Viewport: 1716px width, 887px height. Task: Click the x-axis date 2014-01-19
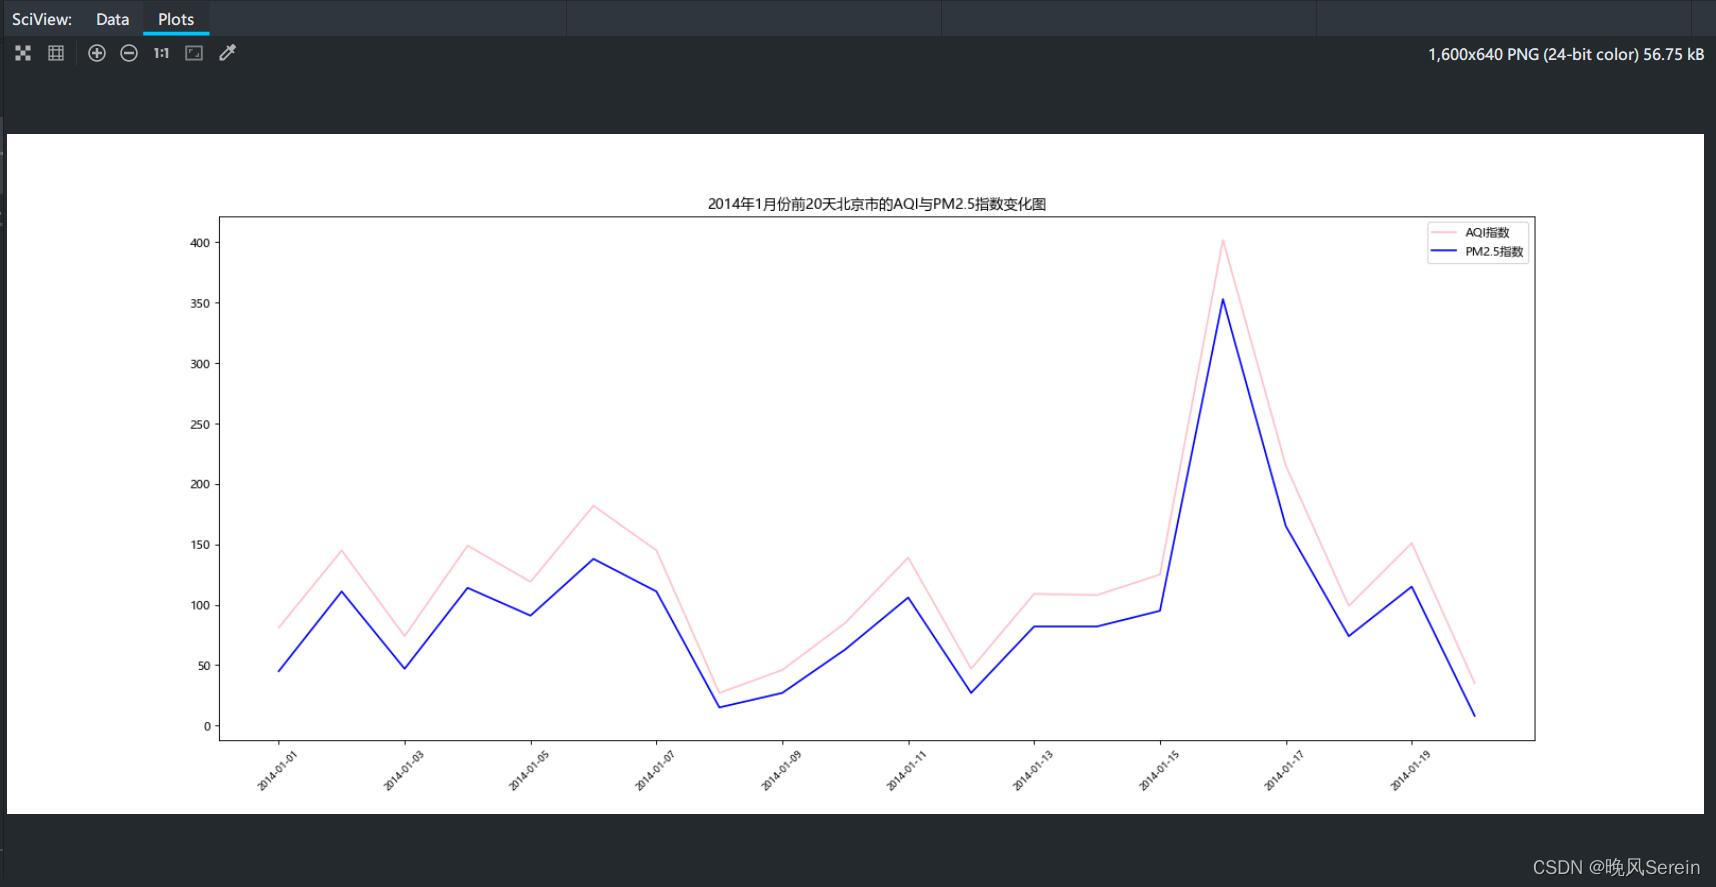click(x=1409, y=771)
